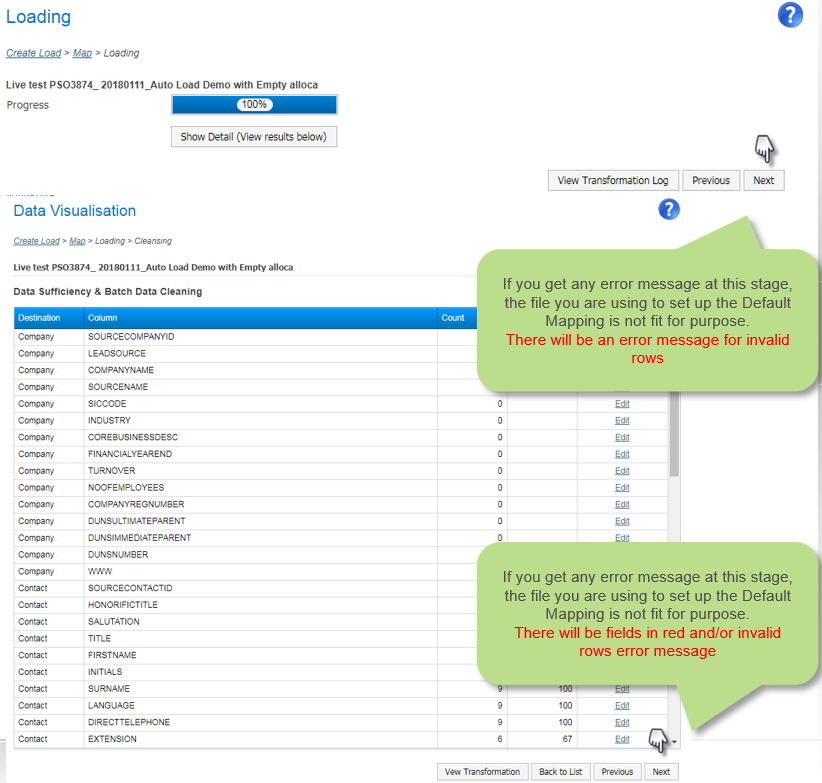Click the 100% progress bar
Image resolution: width=822 pixels, height=783 pixels.
[254, 105]
